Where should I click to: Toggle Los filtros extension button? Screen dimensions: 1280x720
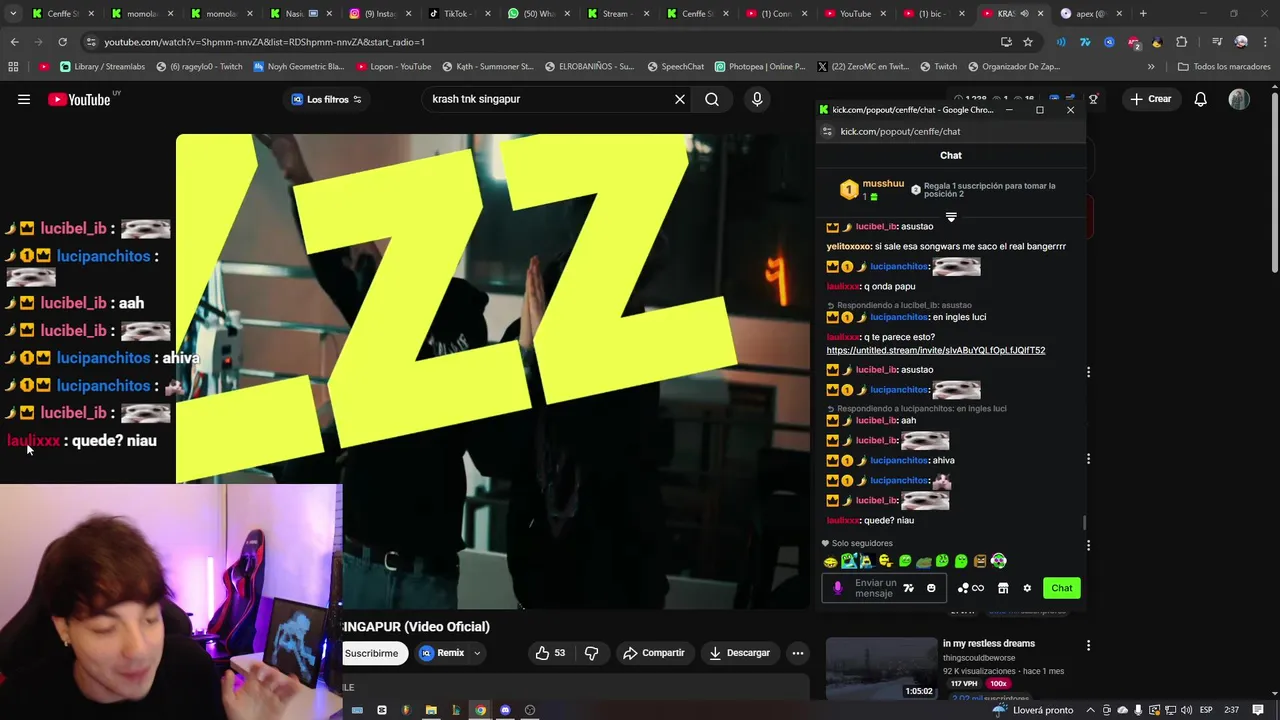[x=326, y=99]
